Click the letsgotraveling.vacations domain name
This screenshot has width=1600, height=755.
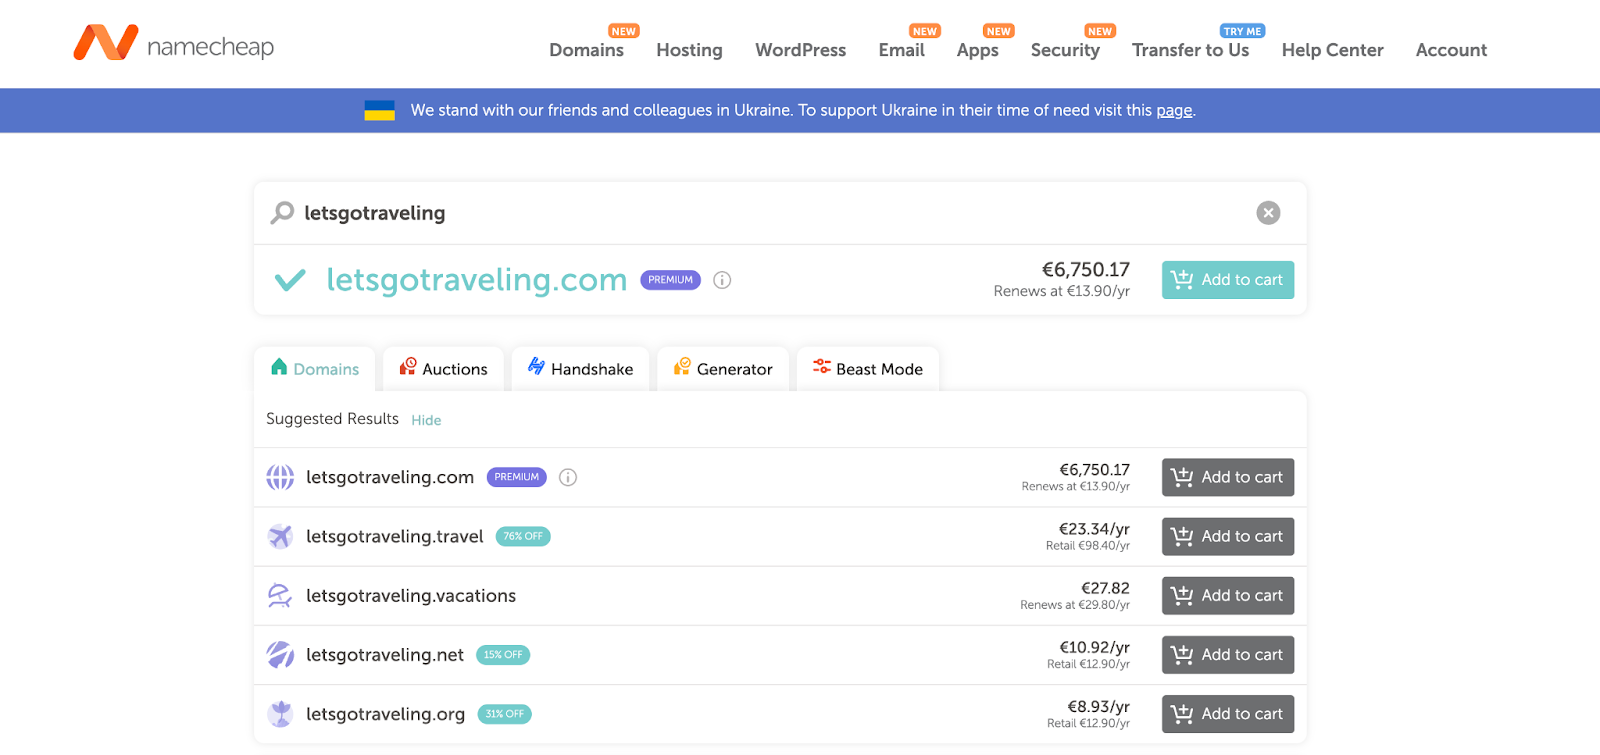pyautogui.click(x=411, y=596)
